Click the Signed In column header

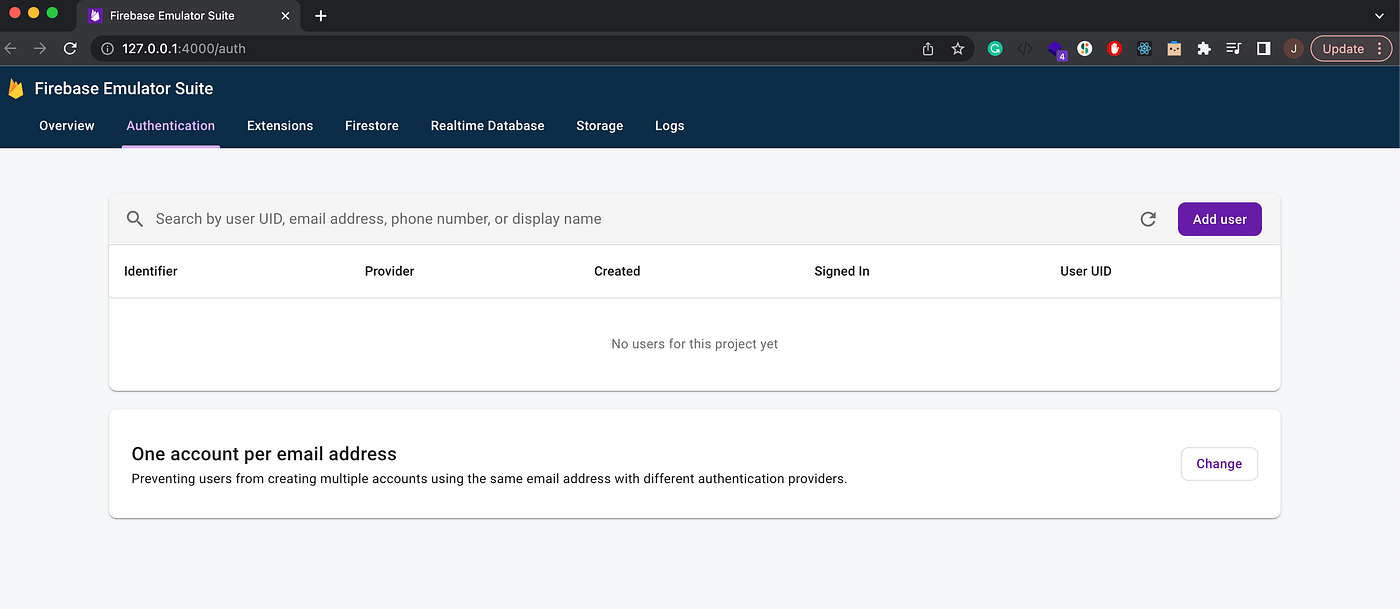[x=842, y=271]
